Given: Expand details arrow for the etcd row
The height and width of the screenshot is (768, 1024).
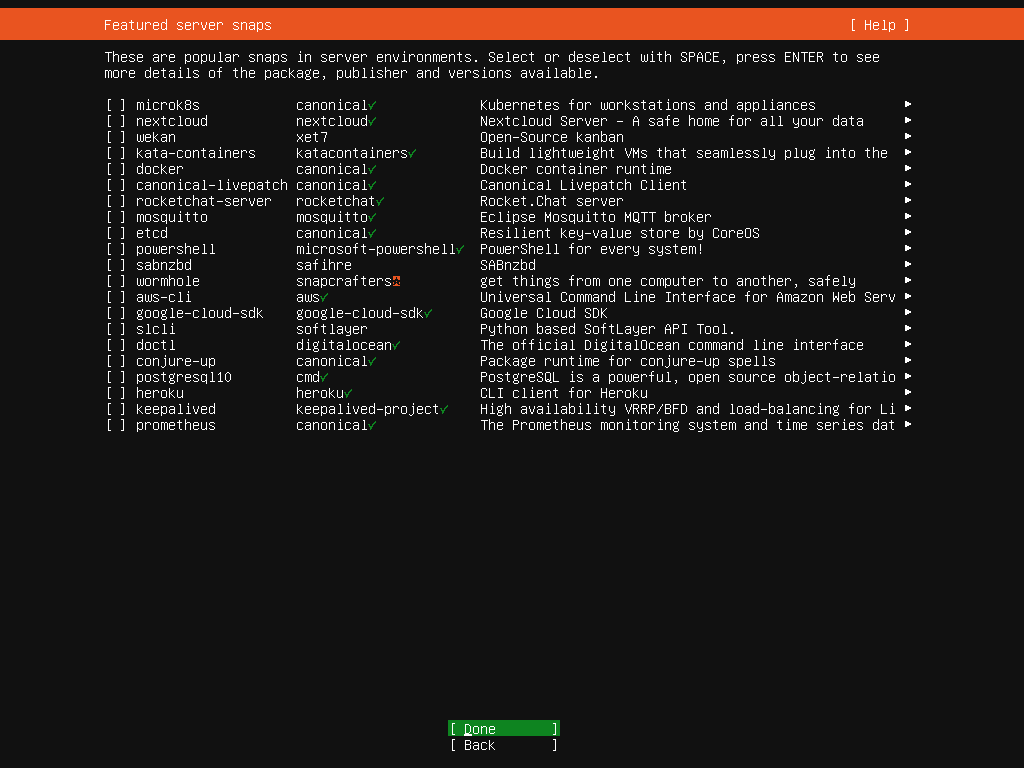Looking at the screenshot, I should pos(907,233).
